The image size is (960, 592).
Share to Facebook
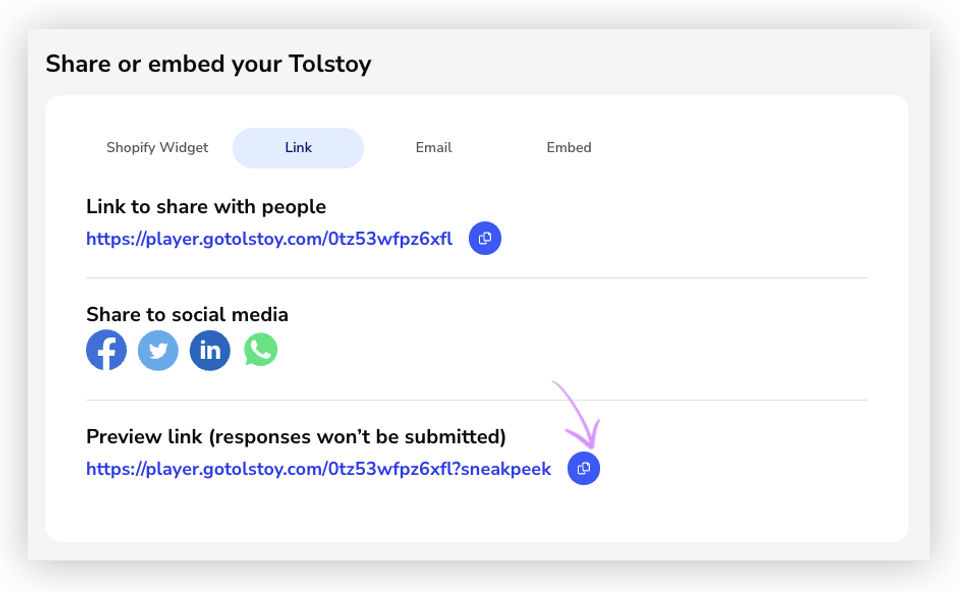(x=106, y=350)
